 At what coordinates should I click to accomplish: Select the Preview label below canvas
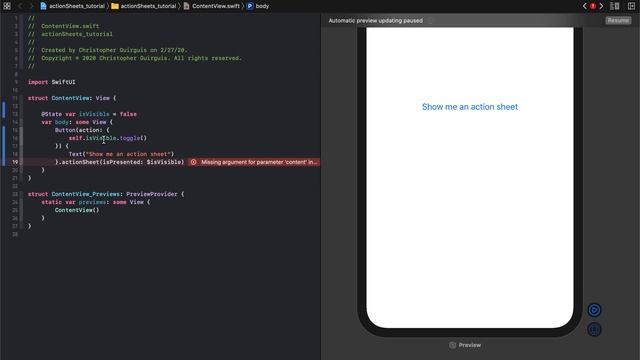pyautogui.click(x=465, y=345)
